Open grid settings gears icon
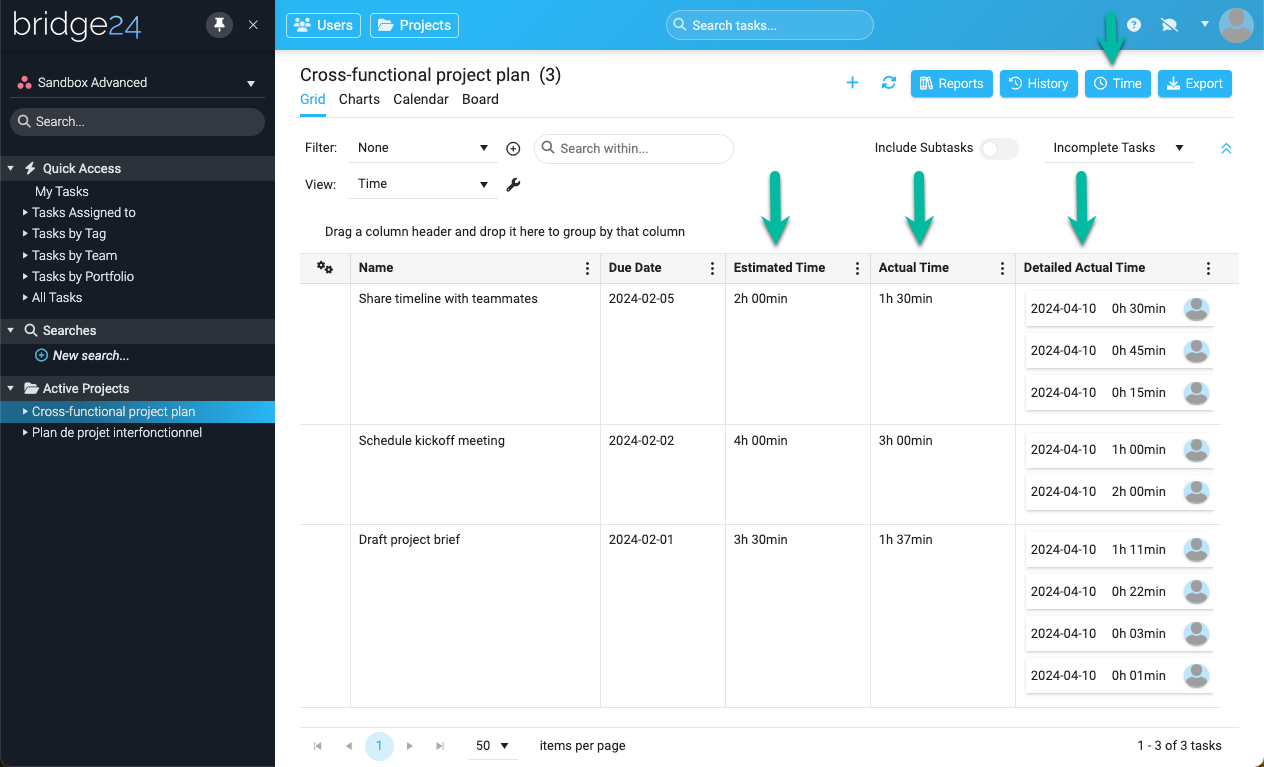The width and height of the screenshot is (1264, 767). click(x=325, y=267)
